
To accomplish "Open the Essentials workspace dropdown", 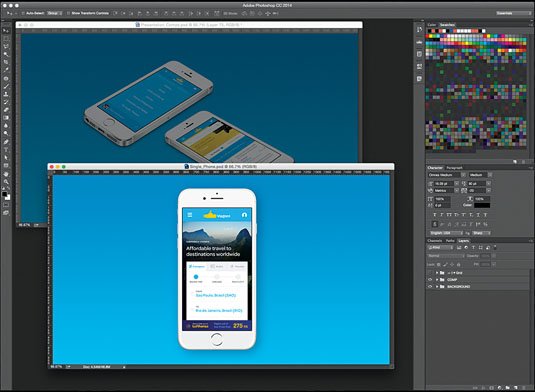I will (x=514, y=13).
